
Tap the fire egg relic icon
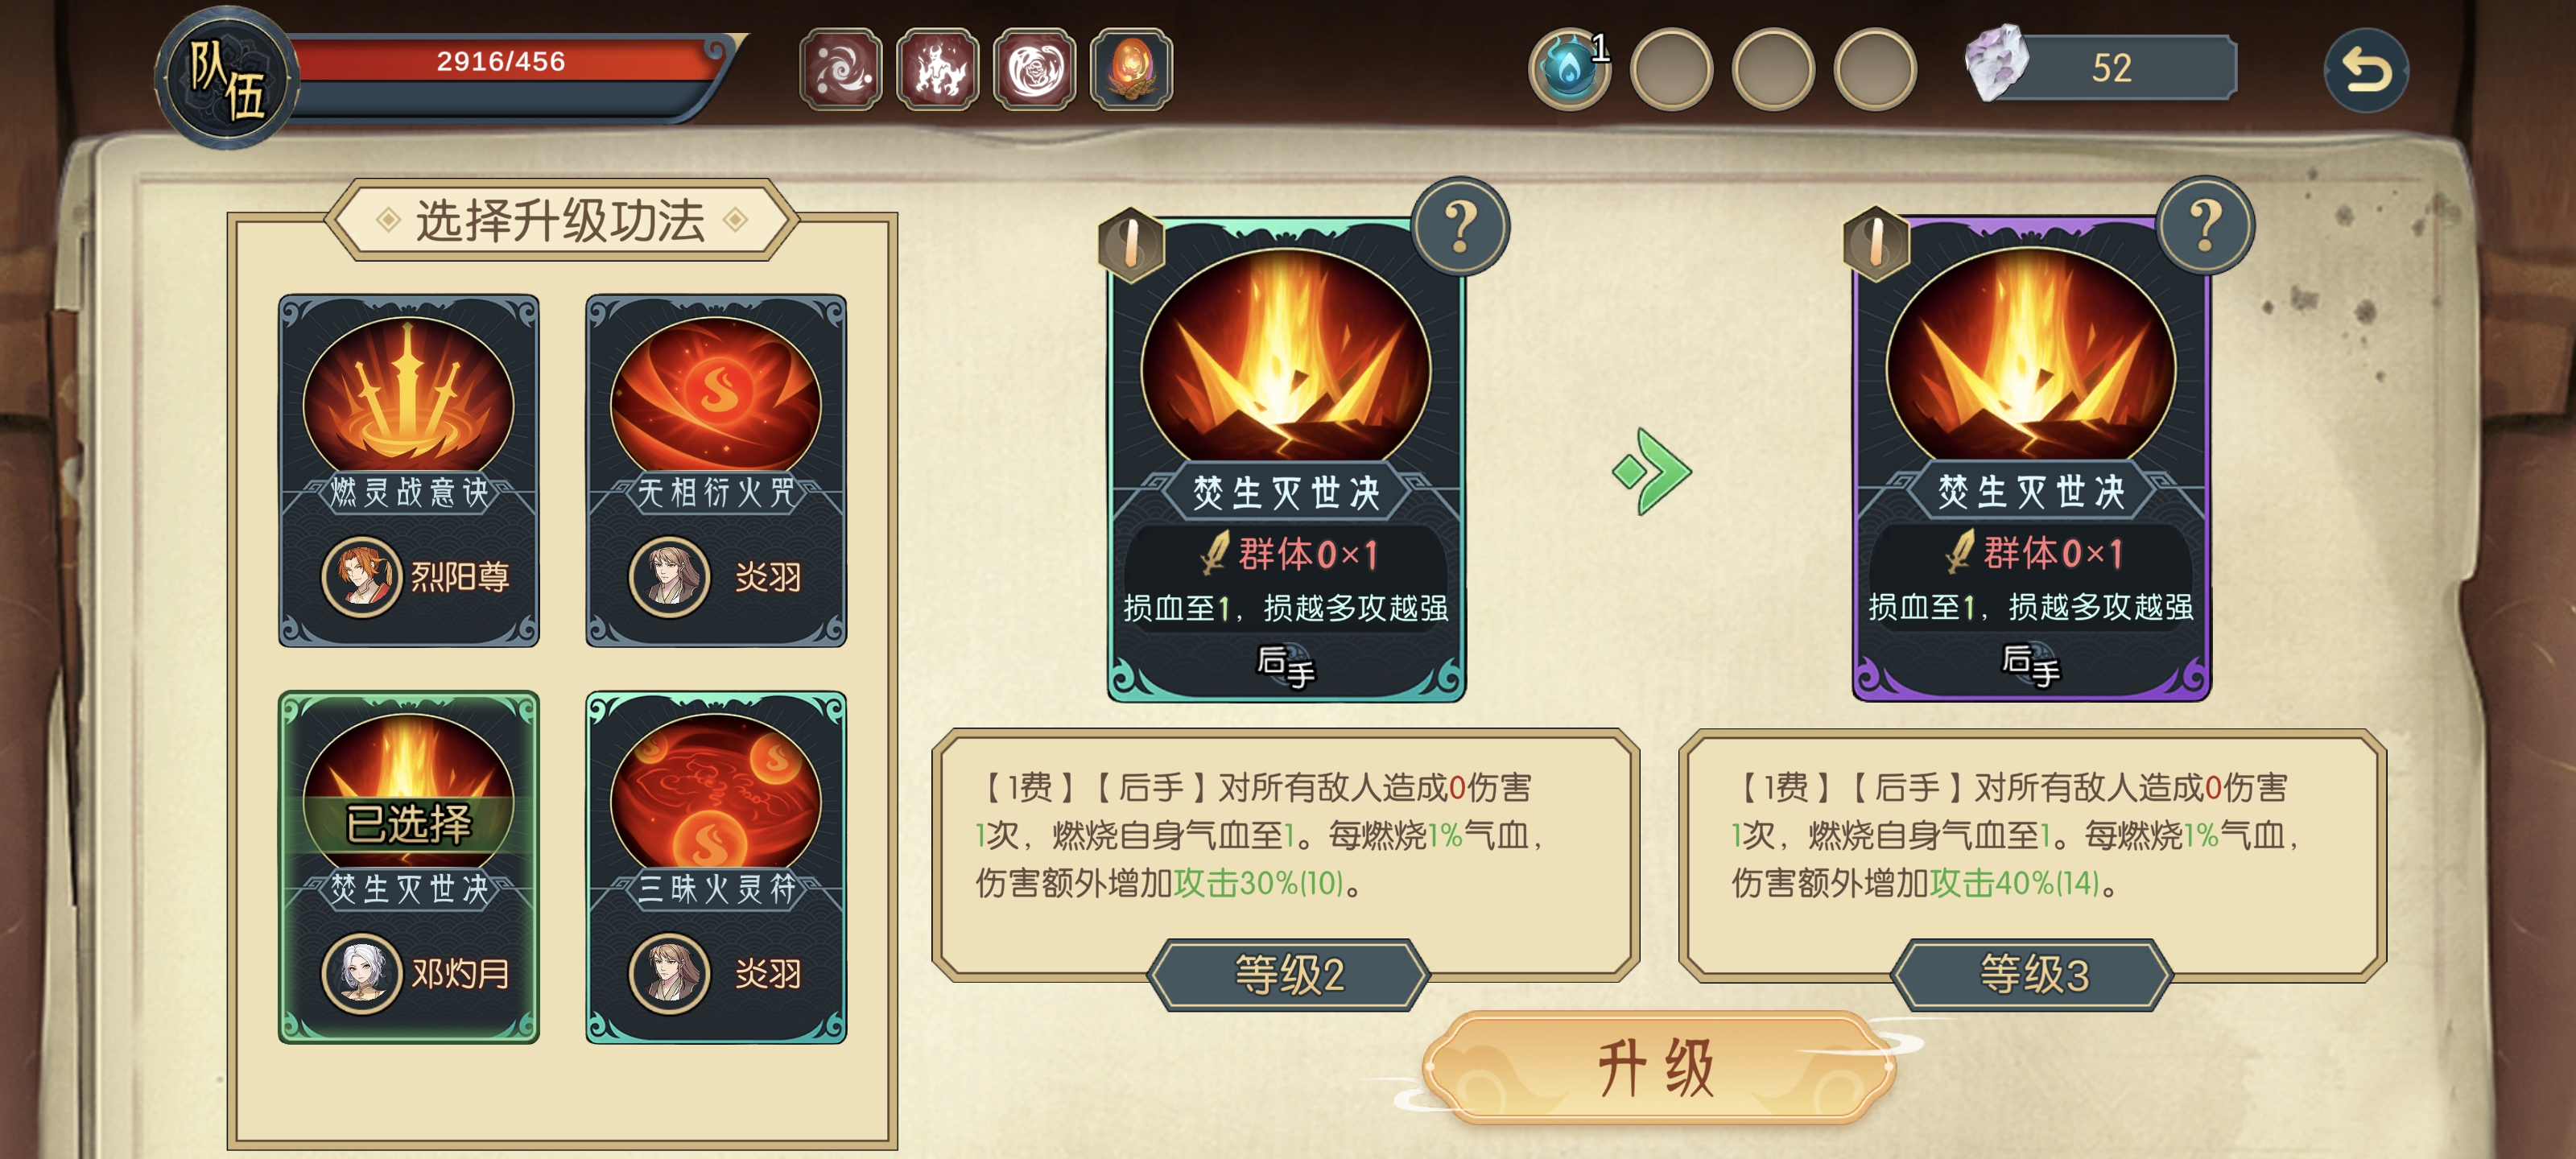(x=1131, y=69)
